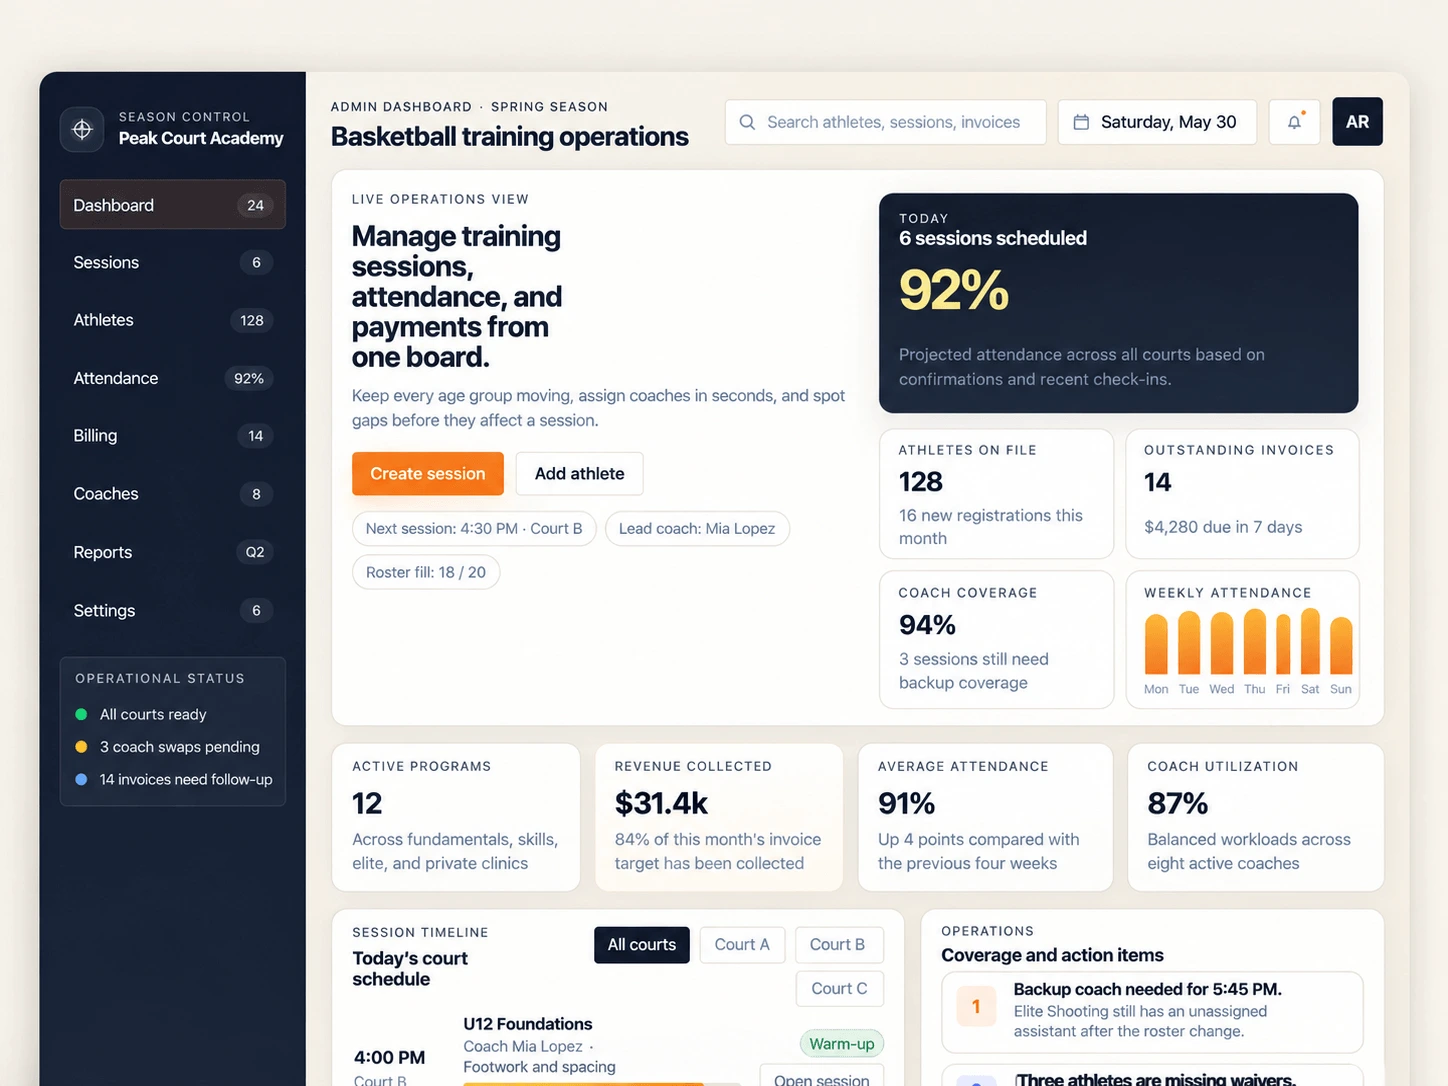Click the 'All courts ready' status
This screenshot has width=1448, height=1086.
[141, 714]
